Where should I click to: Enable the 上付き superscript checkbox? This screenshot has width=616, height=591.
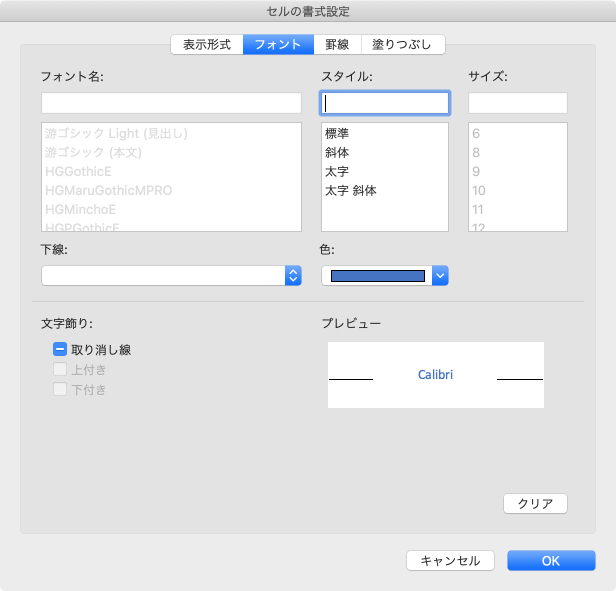click(60, 370)
